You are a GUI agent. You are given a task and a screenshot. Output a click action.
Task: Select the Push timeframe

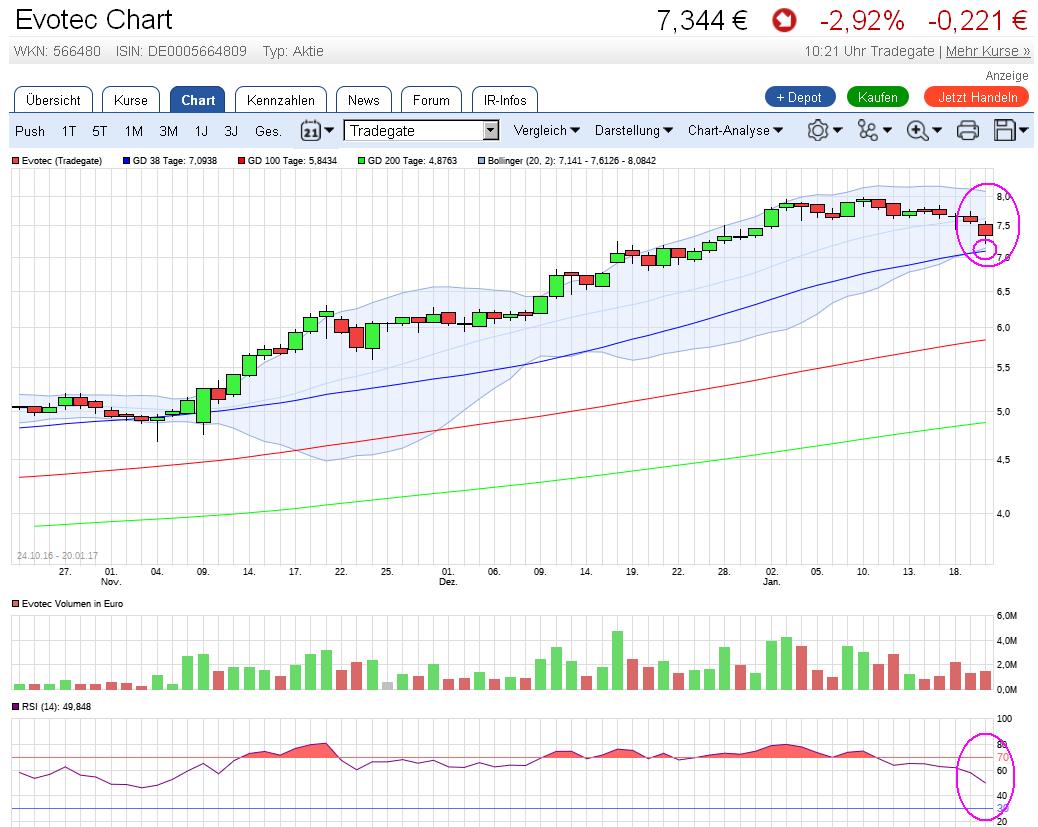(x=30, y=131)
